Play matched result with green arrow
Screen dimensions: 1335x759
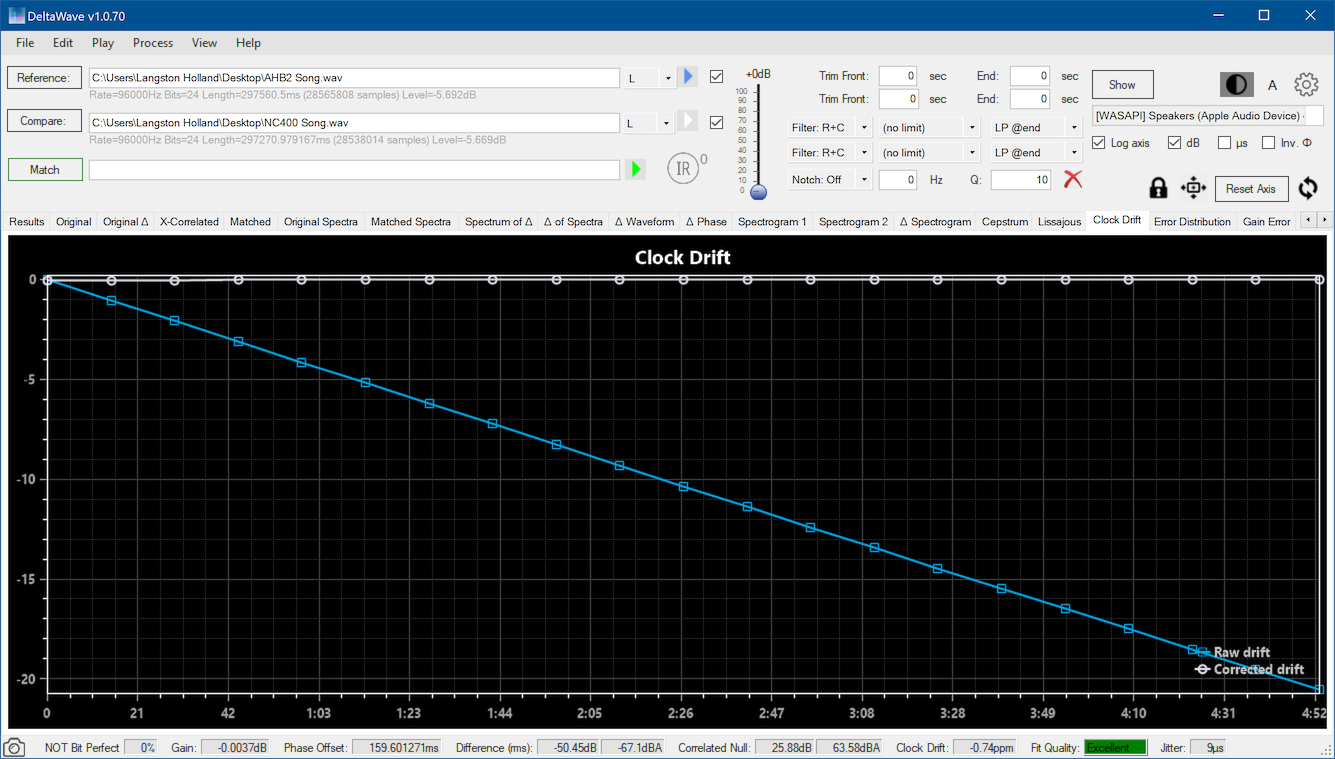(x=635, y=169)
